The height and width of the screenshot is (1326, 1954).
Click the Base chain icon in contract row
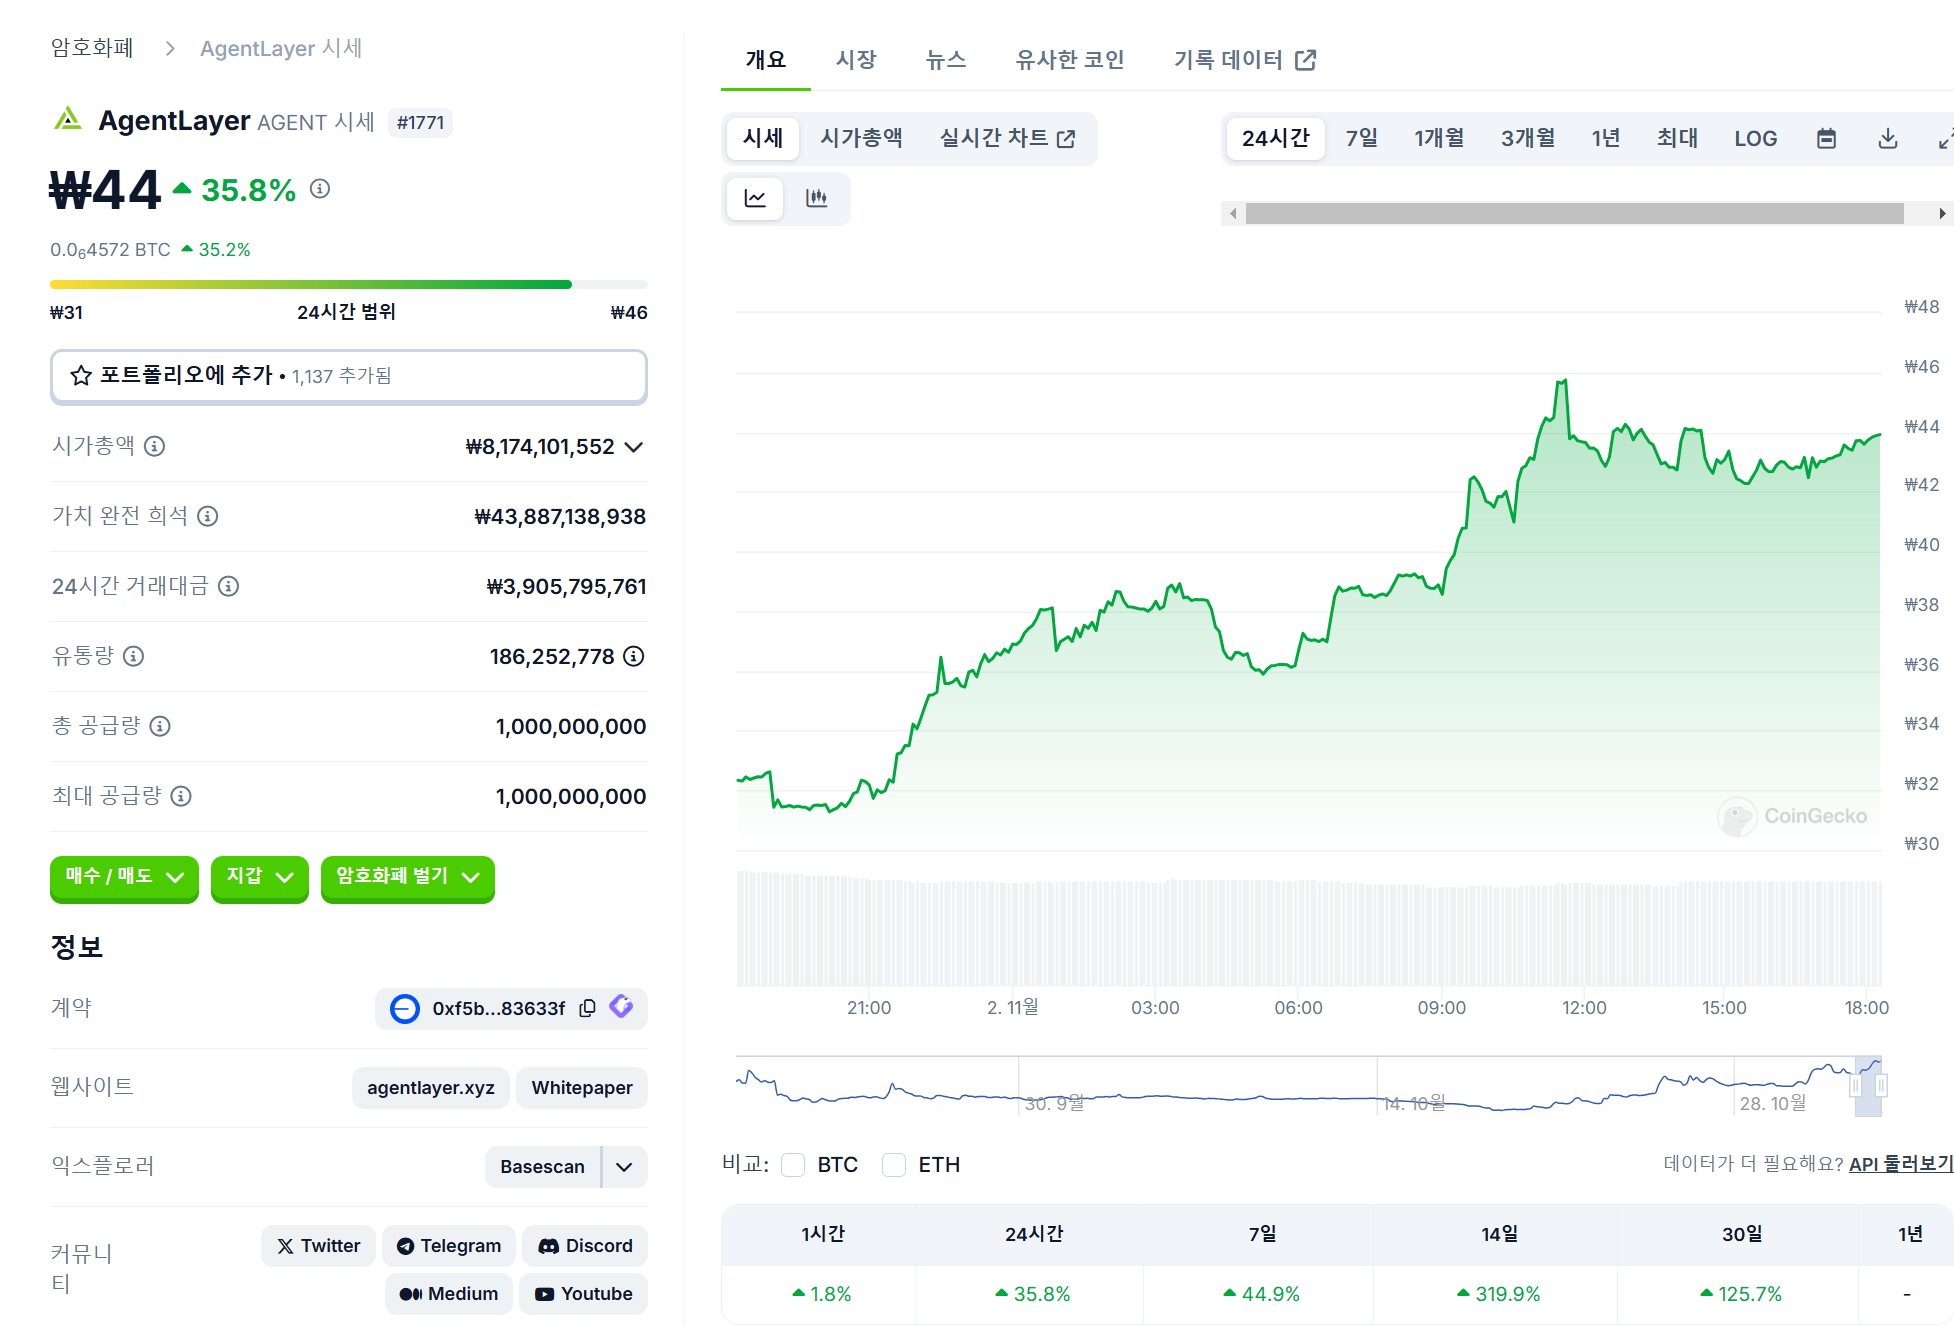click(x=405, y=1008)
